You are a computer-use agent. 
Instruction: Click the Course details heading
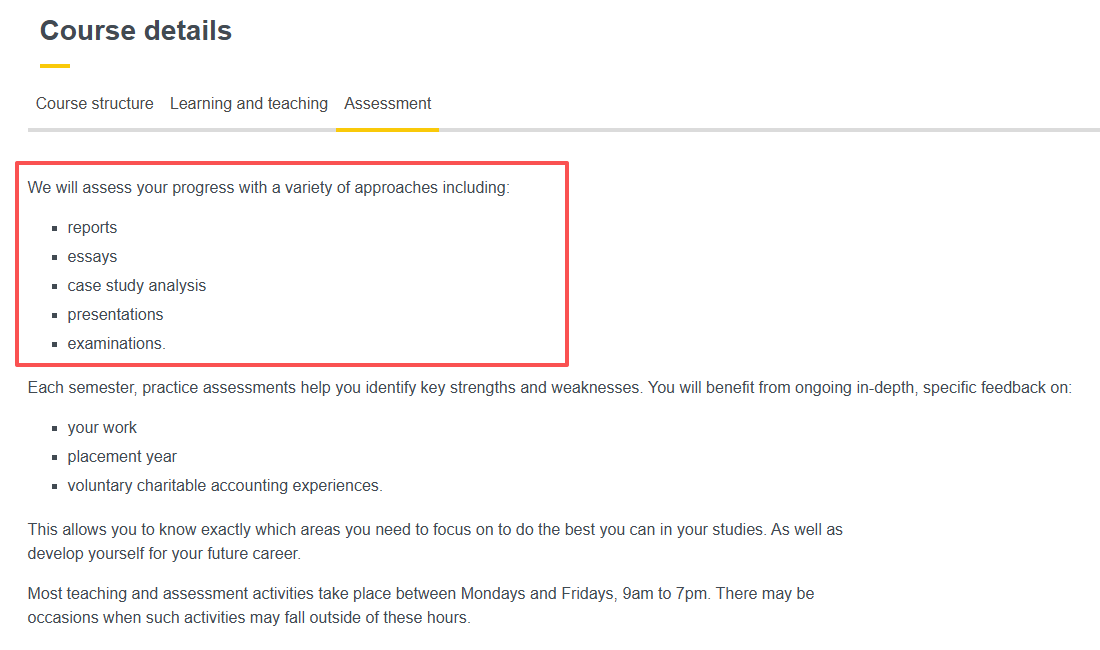coord(136,31)
